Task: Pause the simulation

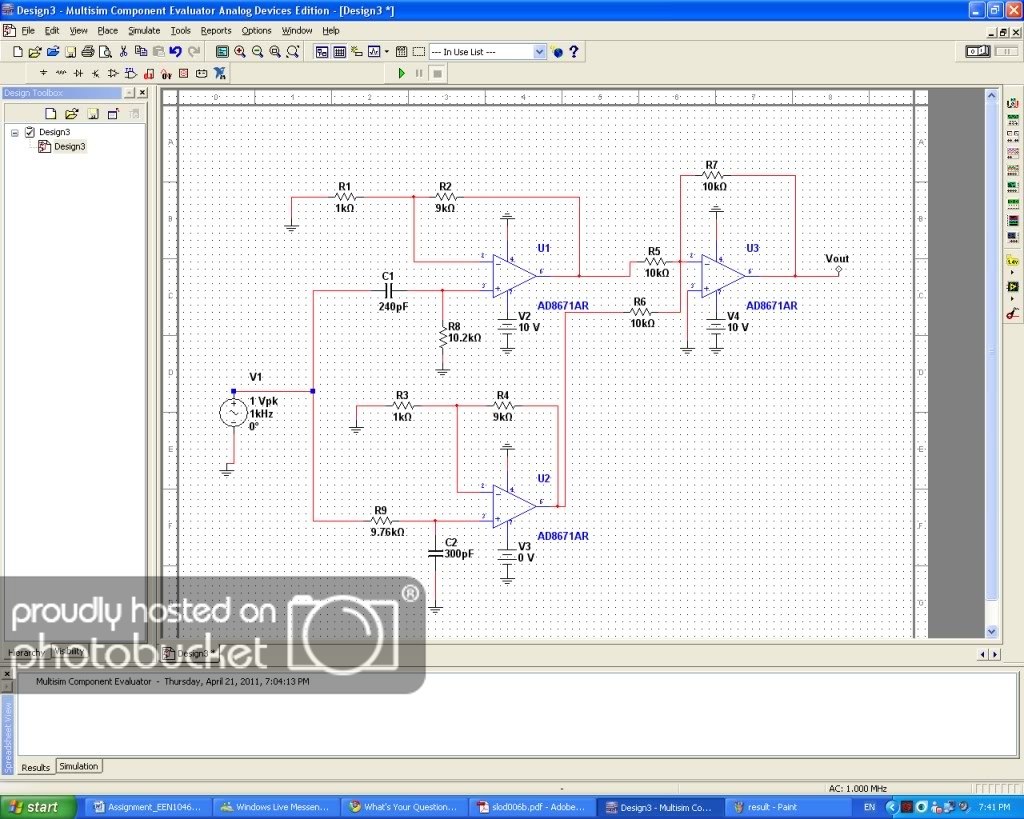Action: [419, 73]
